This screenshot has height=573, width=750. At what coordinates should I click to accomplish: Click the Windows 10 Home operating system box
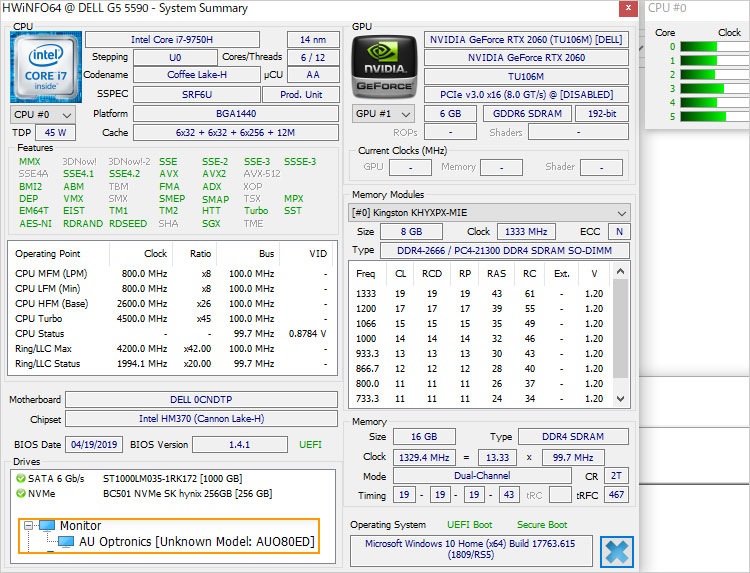click(471, 550)
